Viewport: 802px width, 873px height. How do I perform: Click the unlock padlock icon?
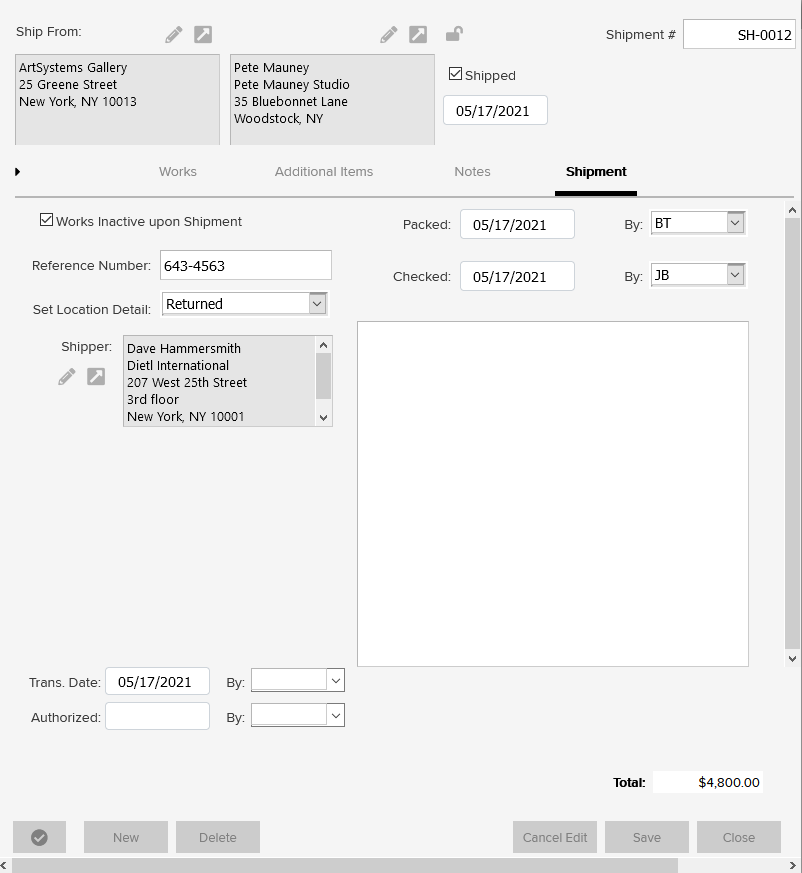(454, 34)
